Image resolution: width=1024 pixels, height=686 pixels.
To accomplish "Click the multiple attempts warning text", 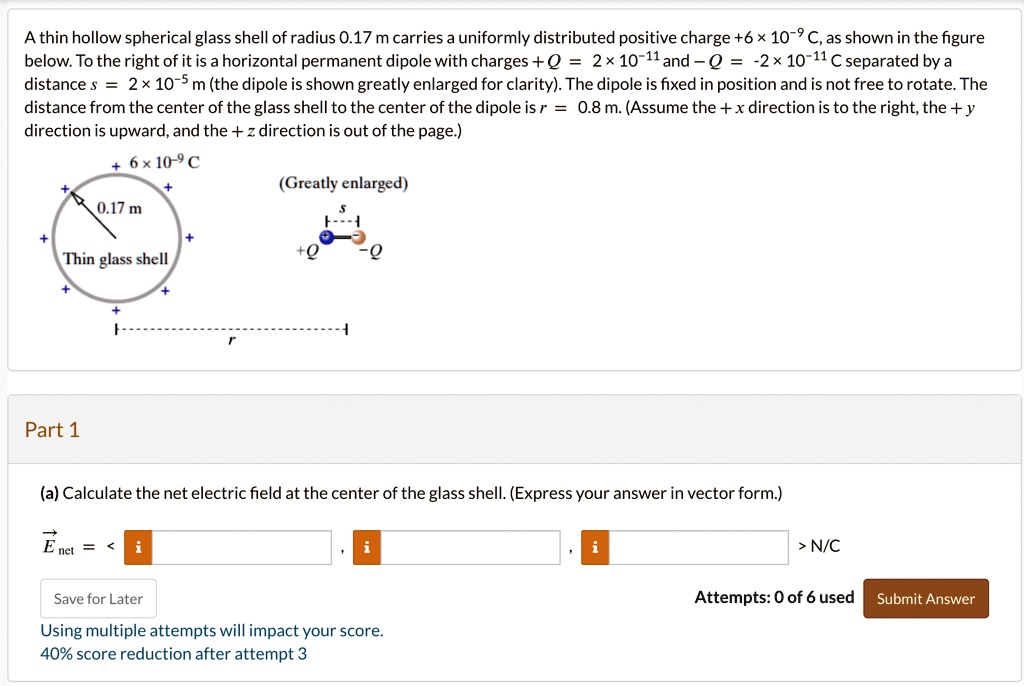I will coord(212,630).
